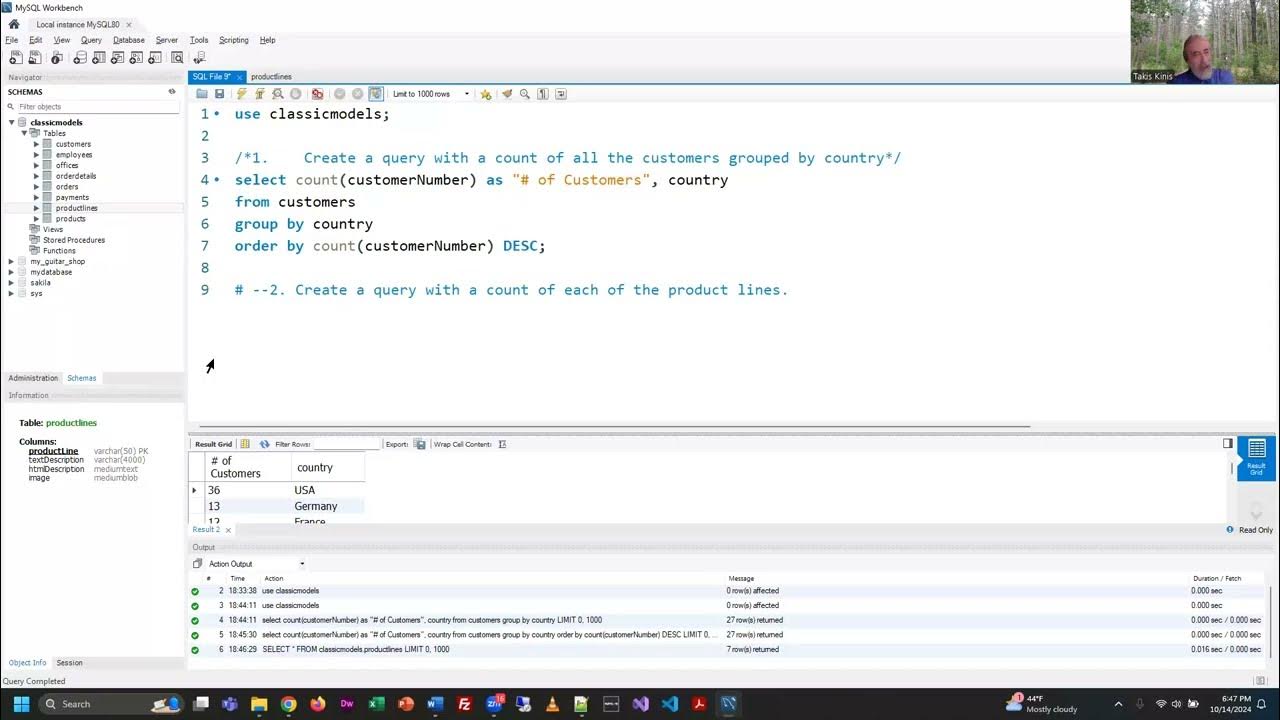The height and width of the screenshot is (720, 1280).
Task: Create new SQL tab from main toolbar
Action: [x=15, y=58]
